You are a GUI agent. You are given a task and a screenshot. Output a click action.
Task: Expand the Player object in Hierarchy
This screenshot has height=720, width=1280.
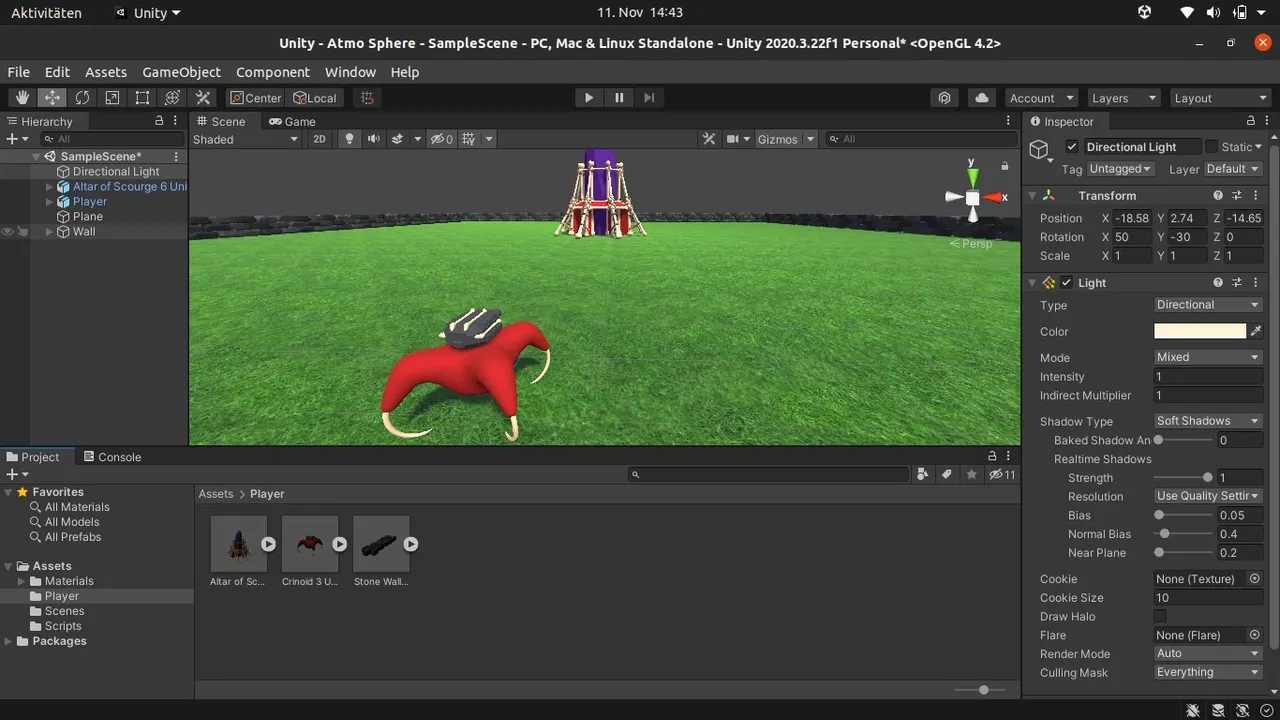(50, 202)
